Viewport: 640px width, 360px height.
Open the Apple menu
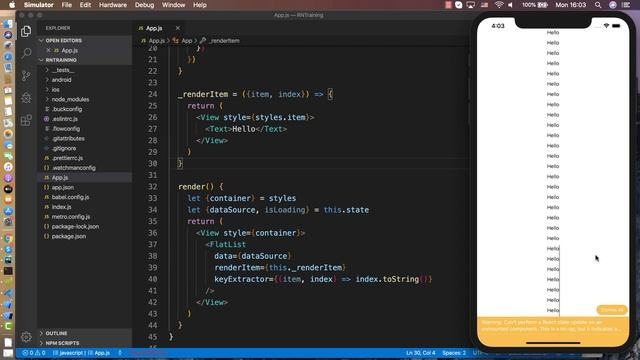pos(12,5)
